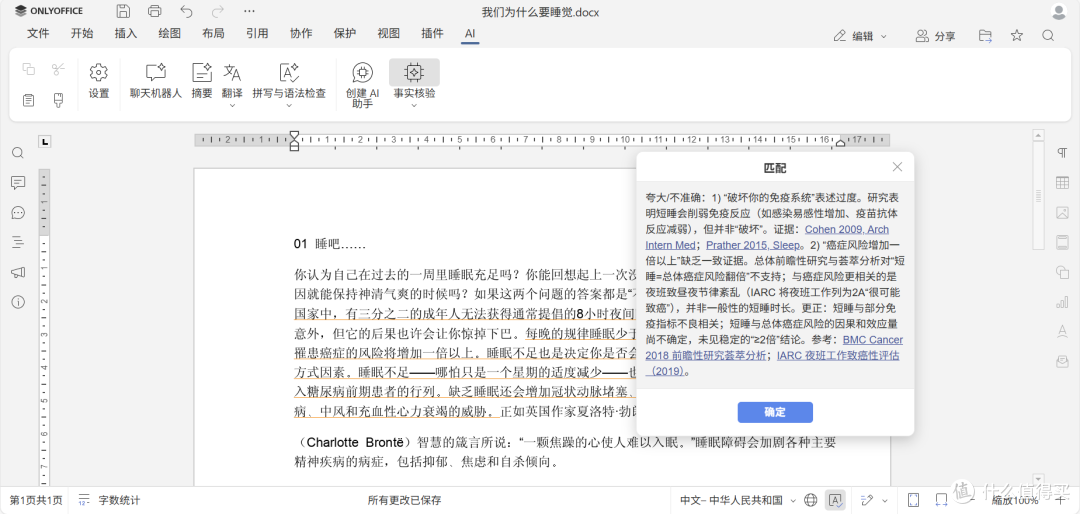The image size is (1080, 514).
Task: Run the Summarize (摘要) tool
Action: click(x=202, y=81)
